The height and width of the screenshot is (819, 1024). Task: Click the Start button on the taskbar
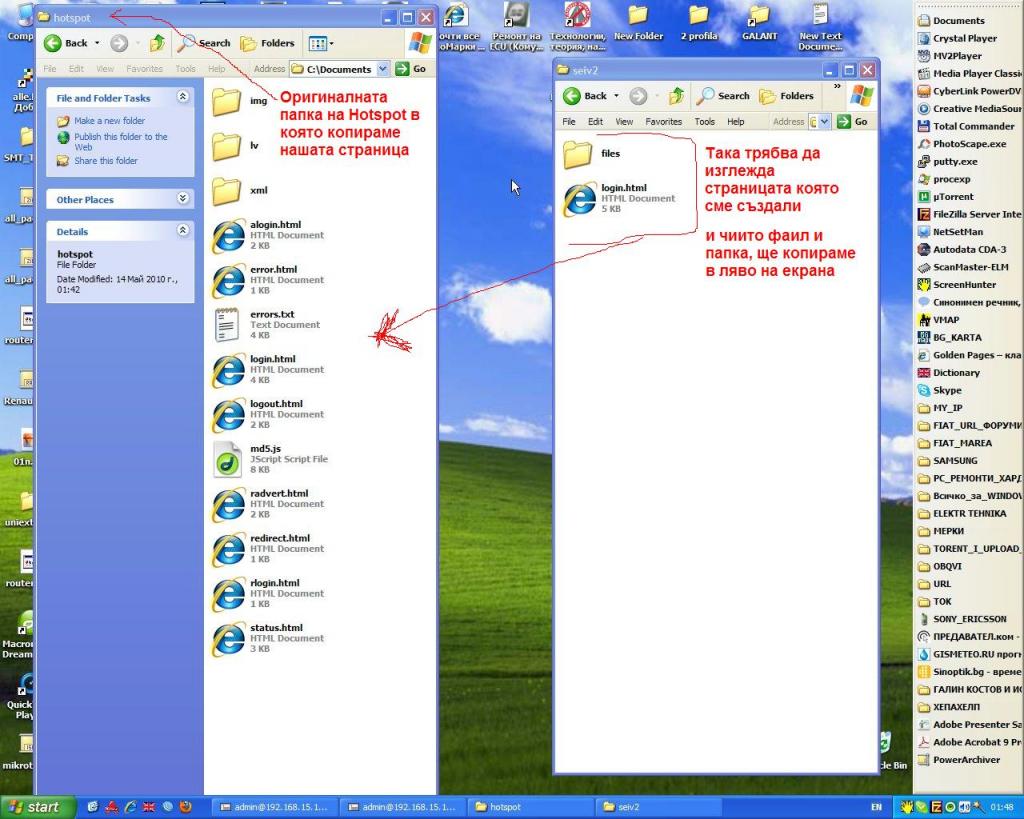(x=31, y=806)
